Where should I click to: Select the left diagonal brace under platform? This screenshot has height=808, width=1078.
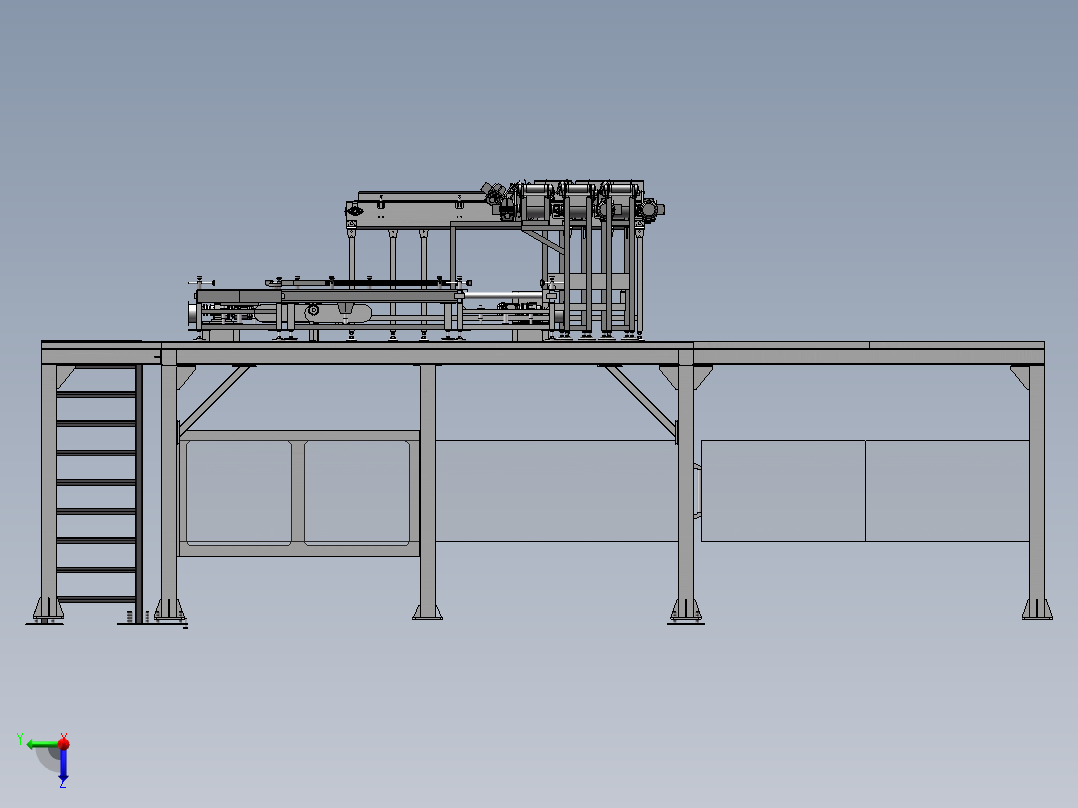click(214, 400)
